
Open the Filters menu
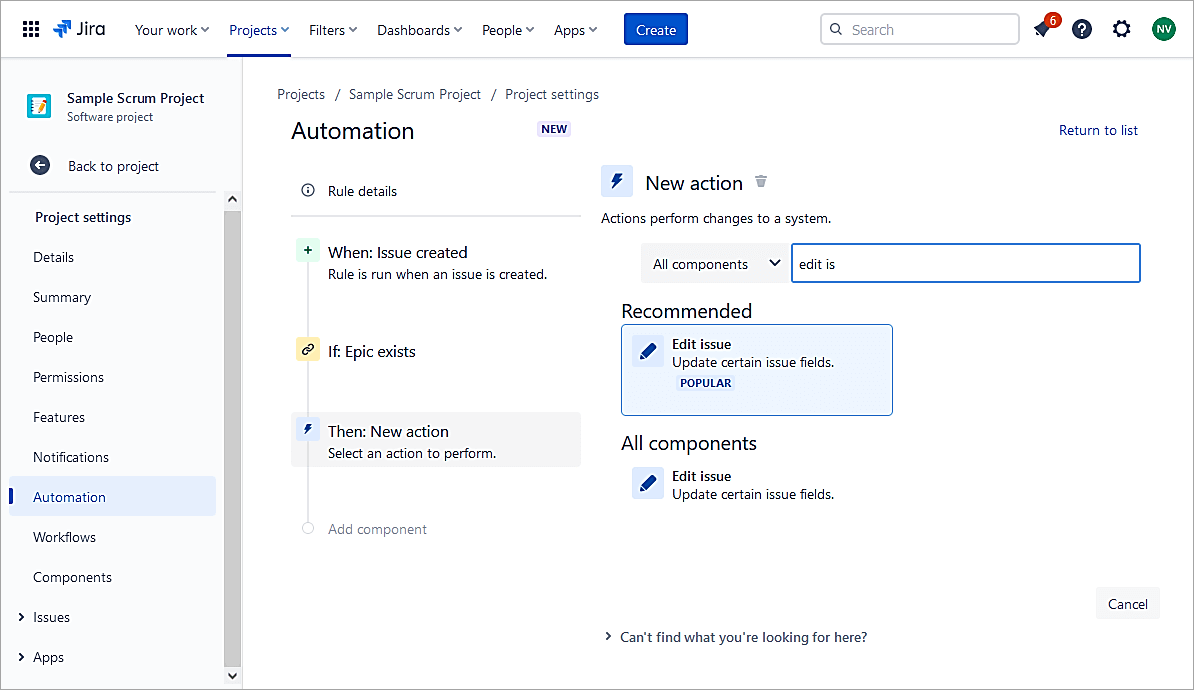pos(333,30)
